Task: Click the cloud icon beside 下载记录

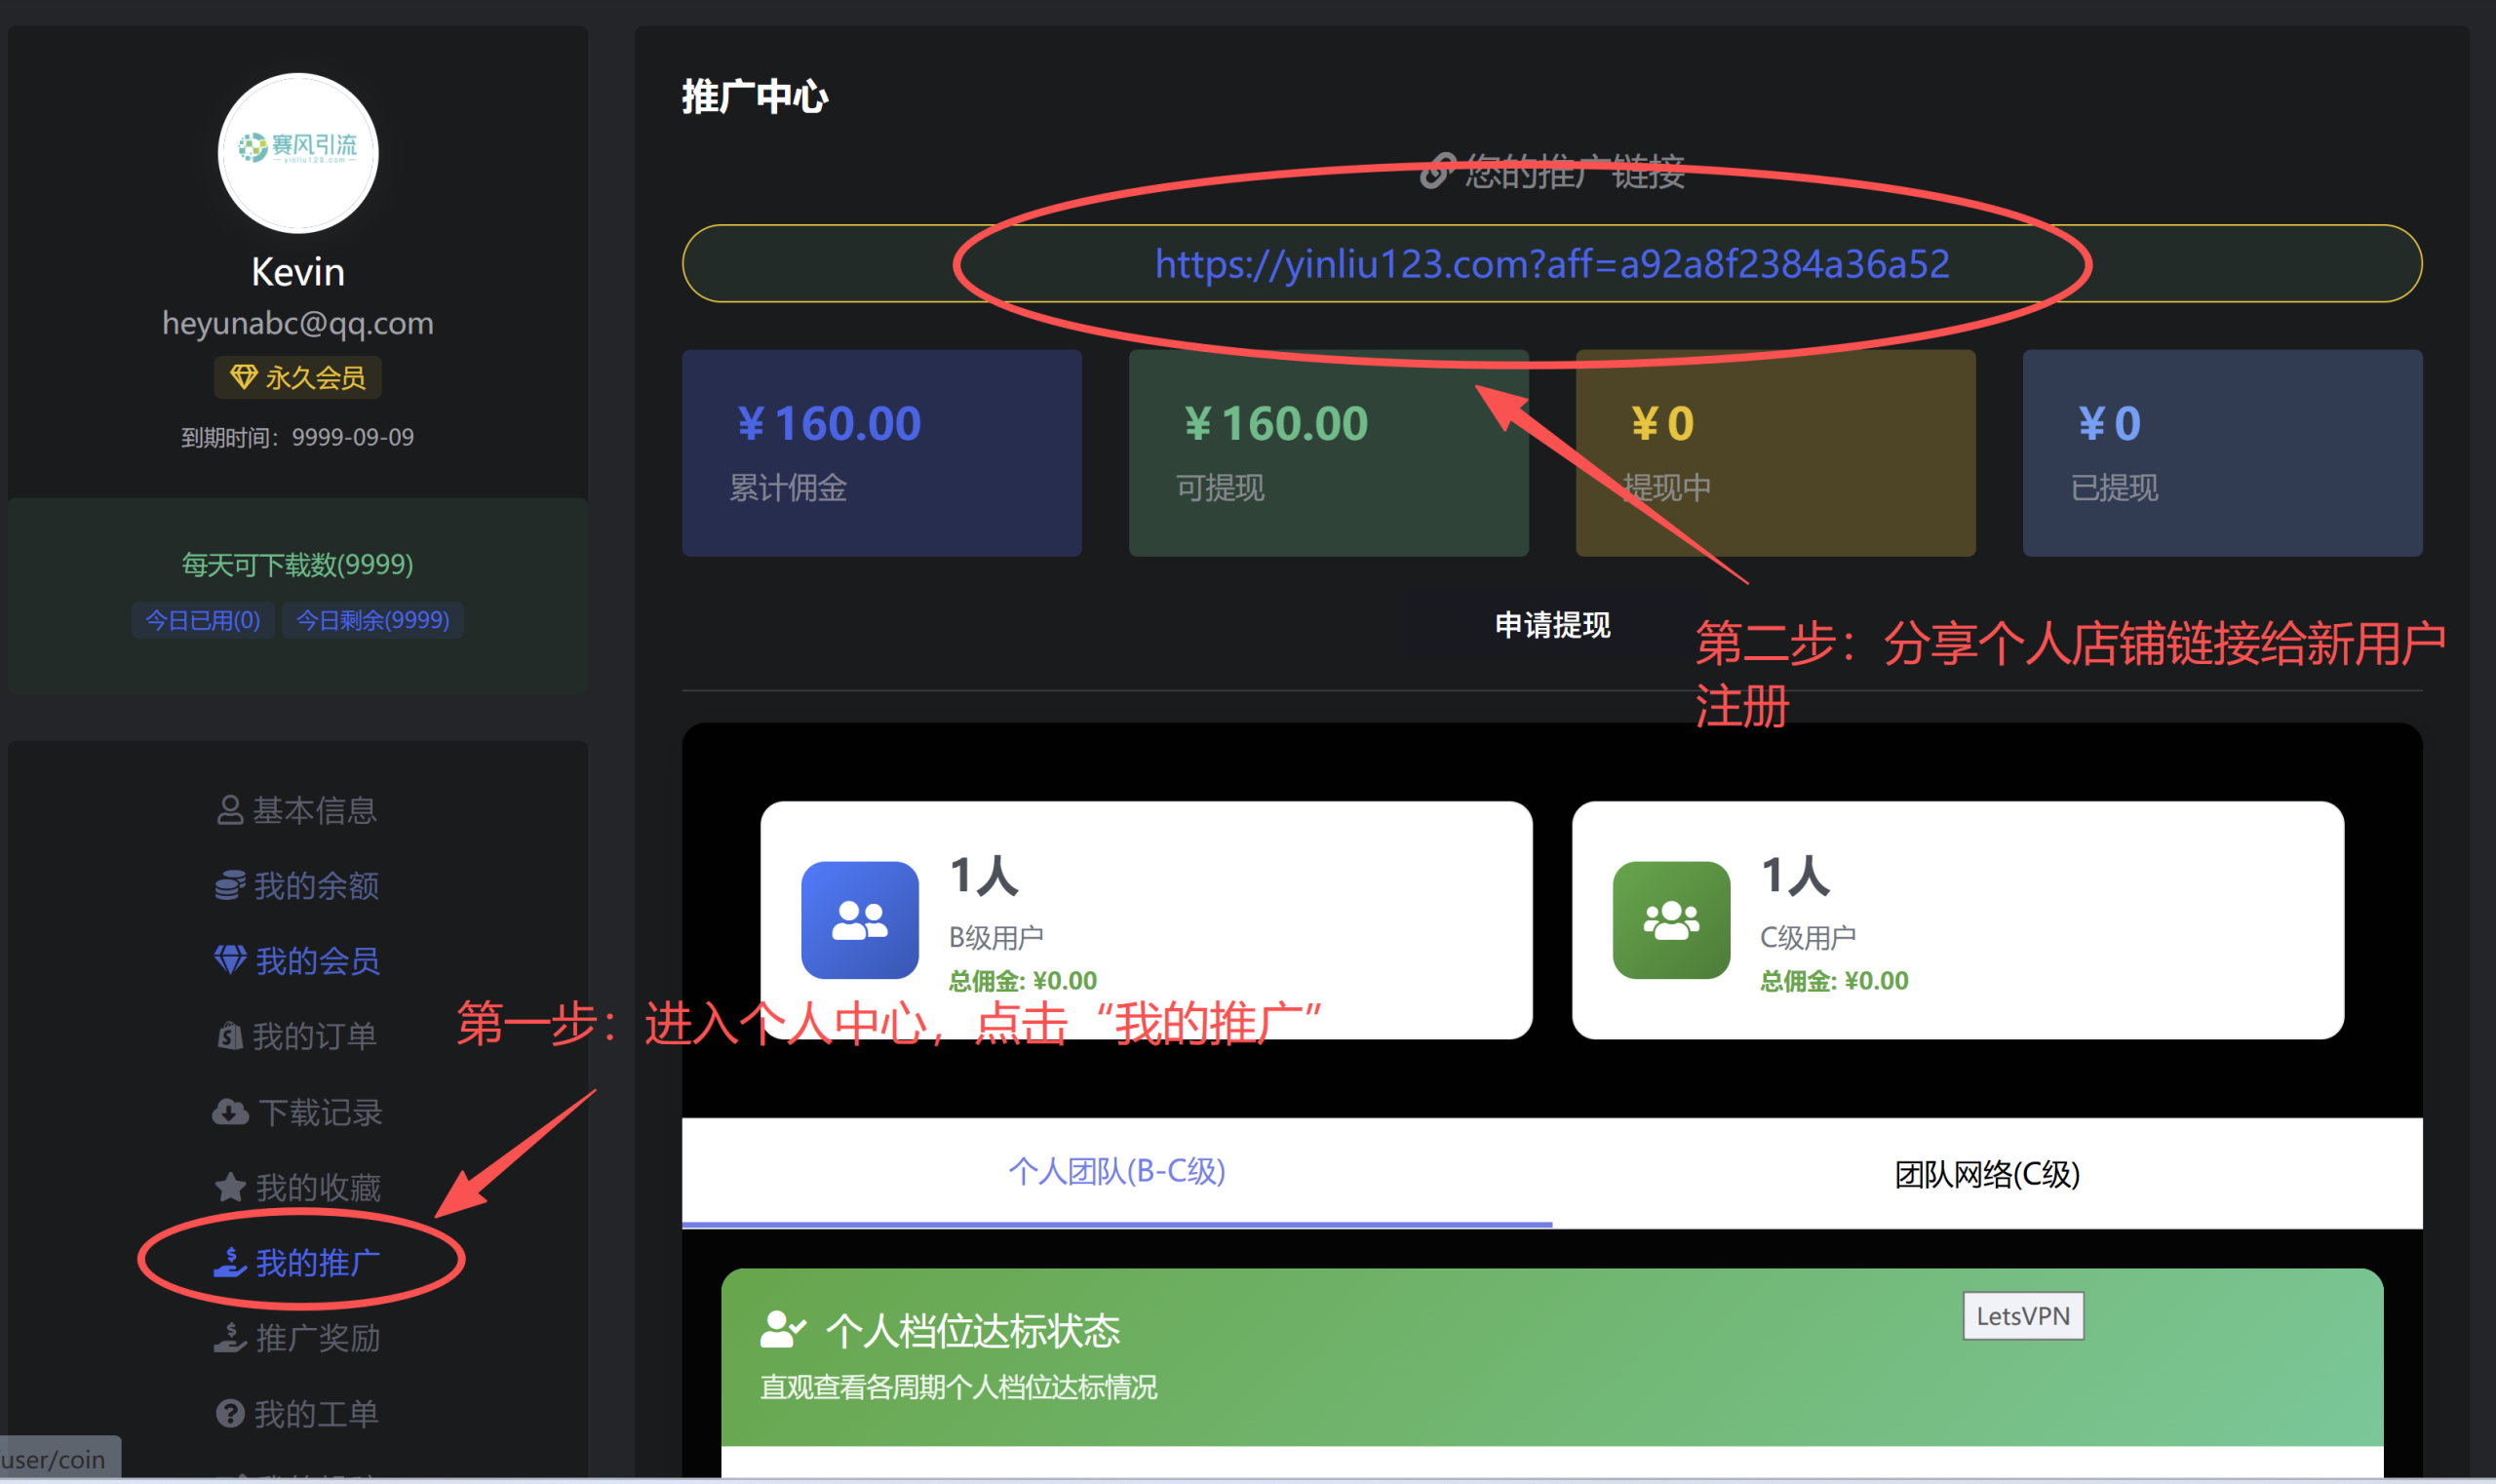Action: coord(230,1112)
